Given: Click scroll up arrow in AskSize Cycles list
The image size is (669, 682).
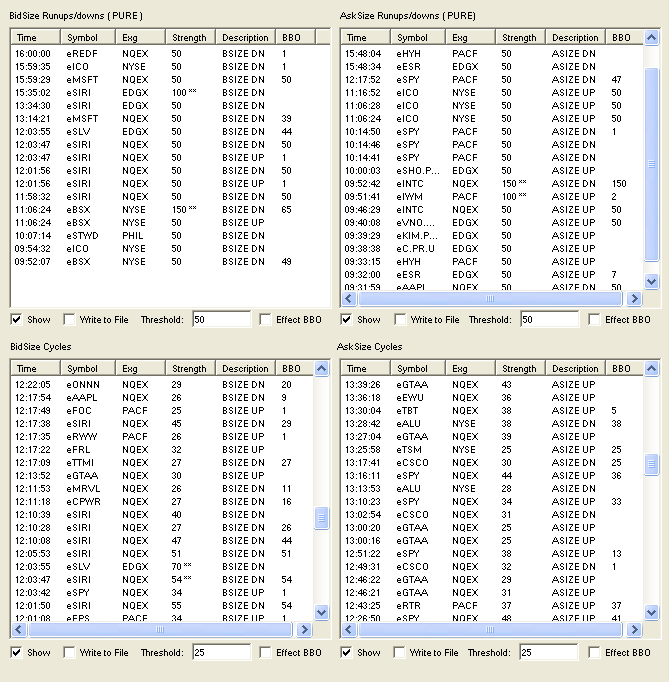Looking at the screenshot, I should (x=651, y=369).
